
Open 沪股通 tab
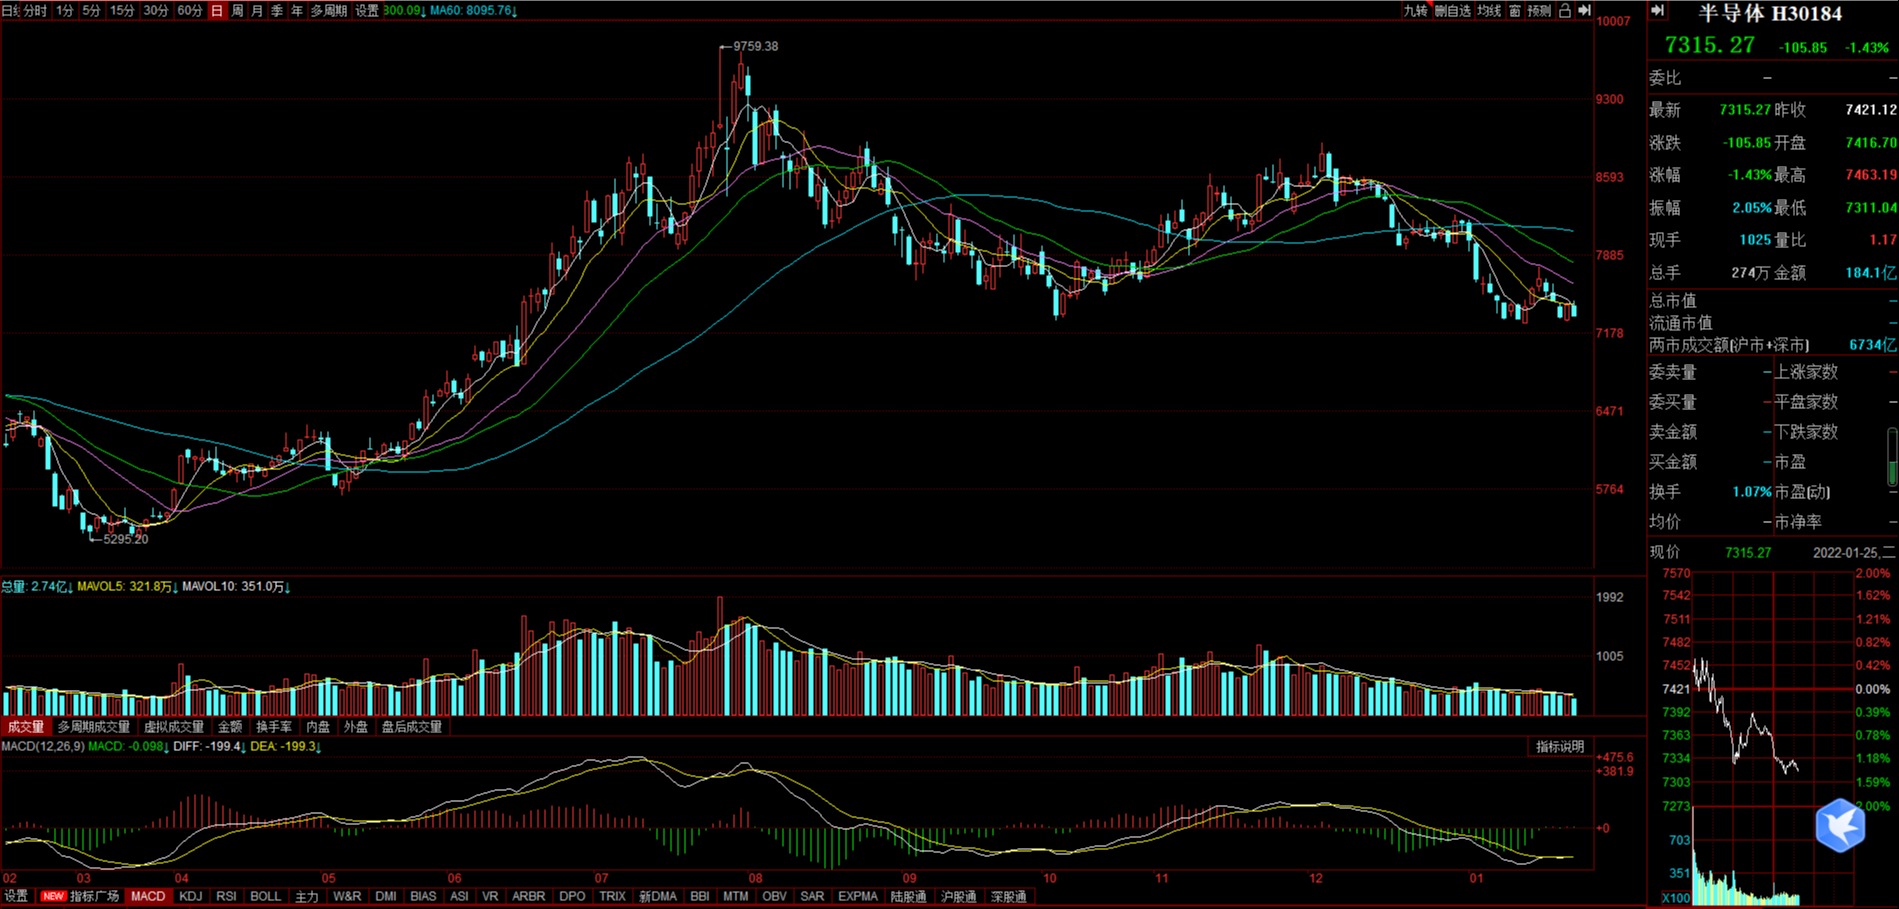click(x=958, y=896)
